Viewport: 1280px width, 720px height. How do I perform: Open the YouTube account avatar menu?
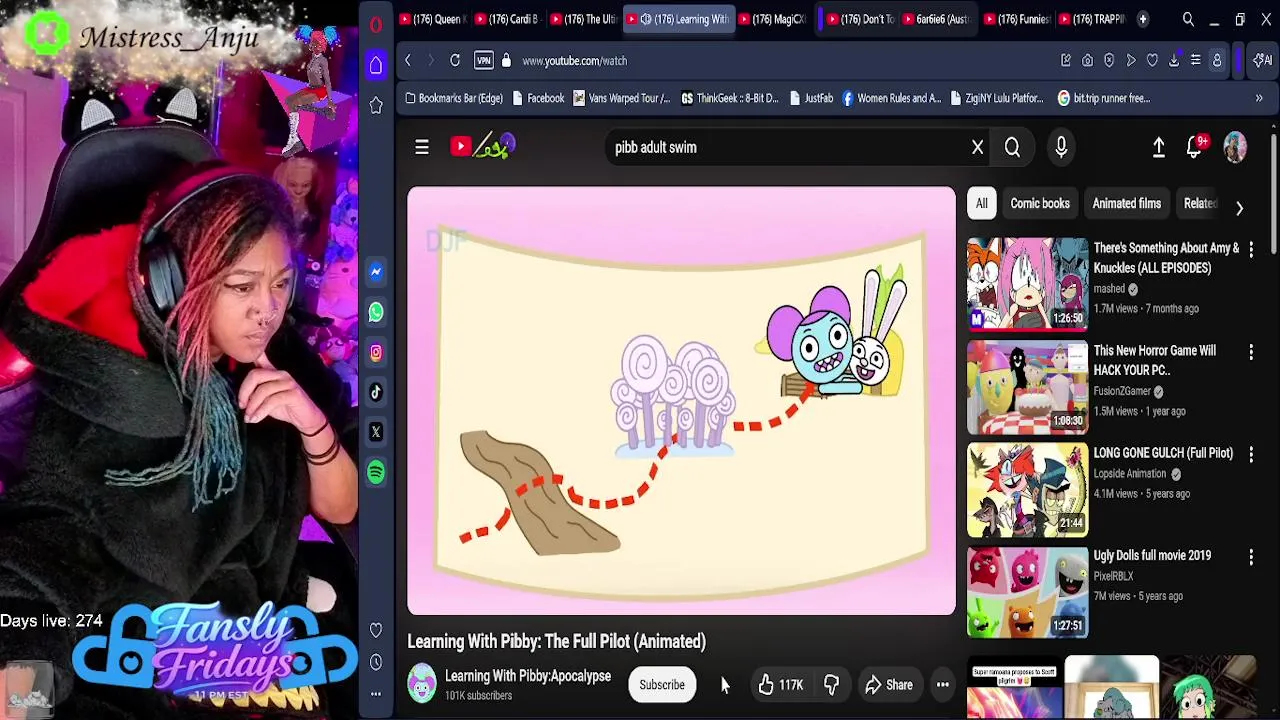click(x=1236, y=147)
